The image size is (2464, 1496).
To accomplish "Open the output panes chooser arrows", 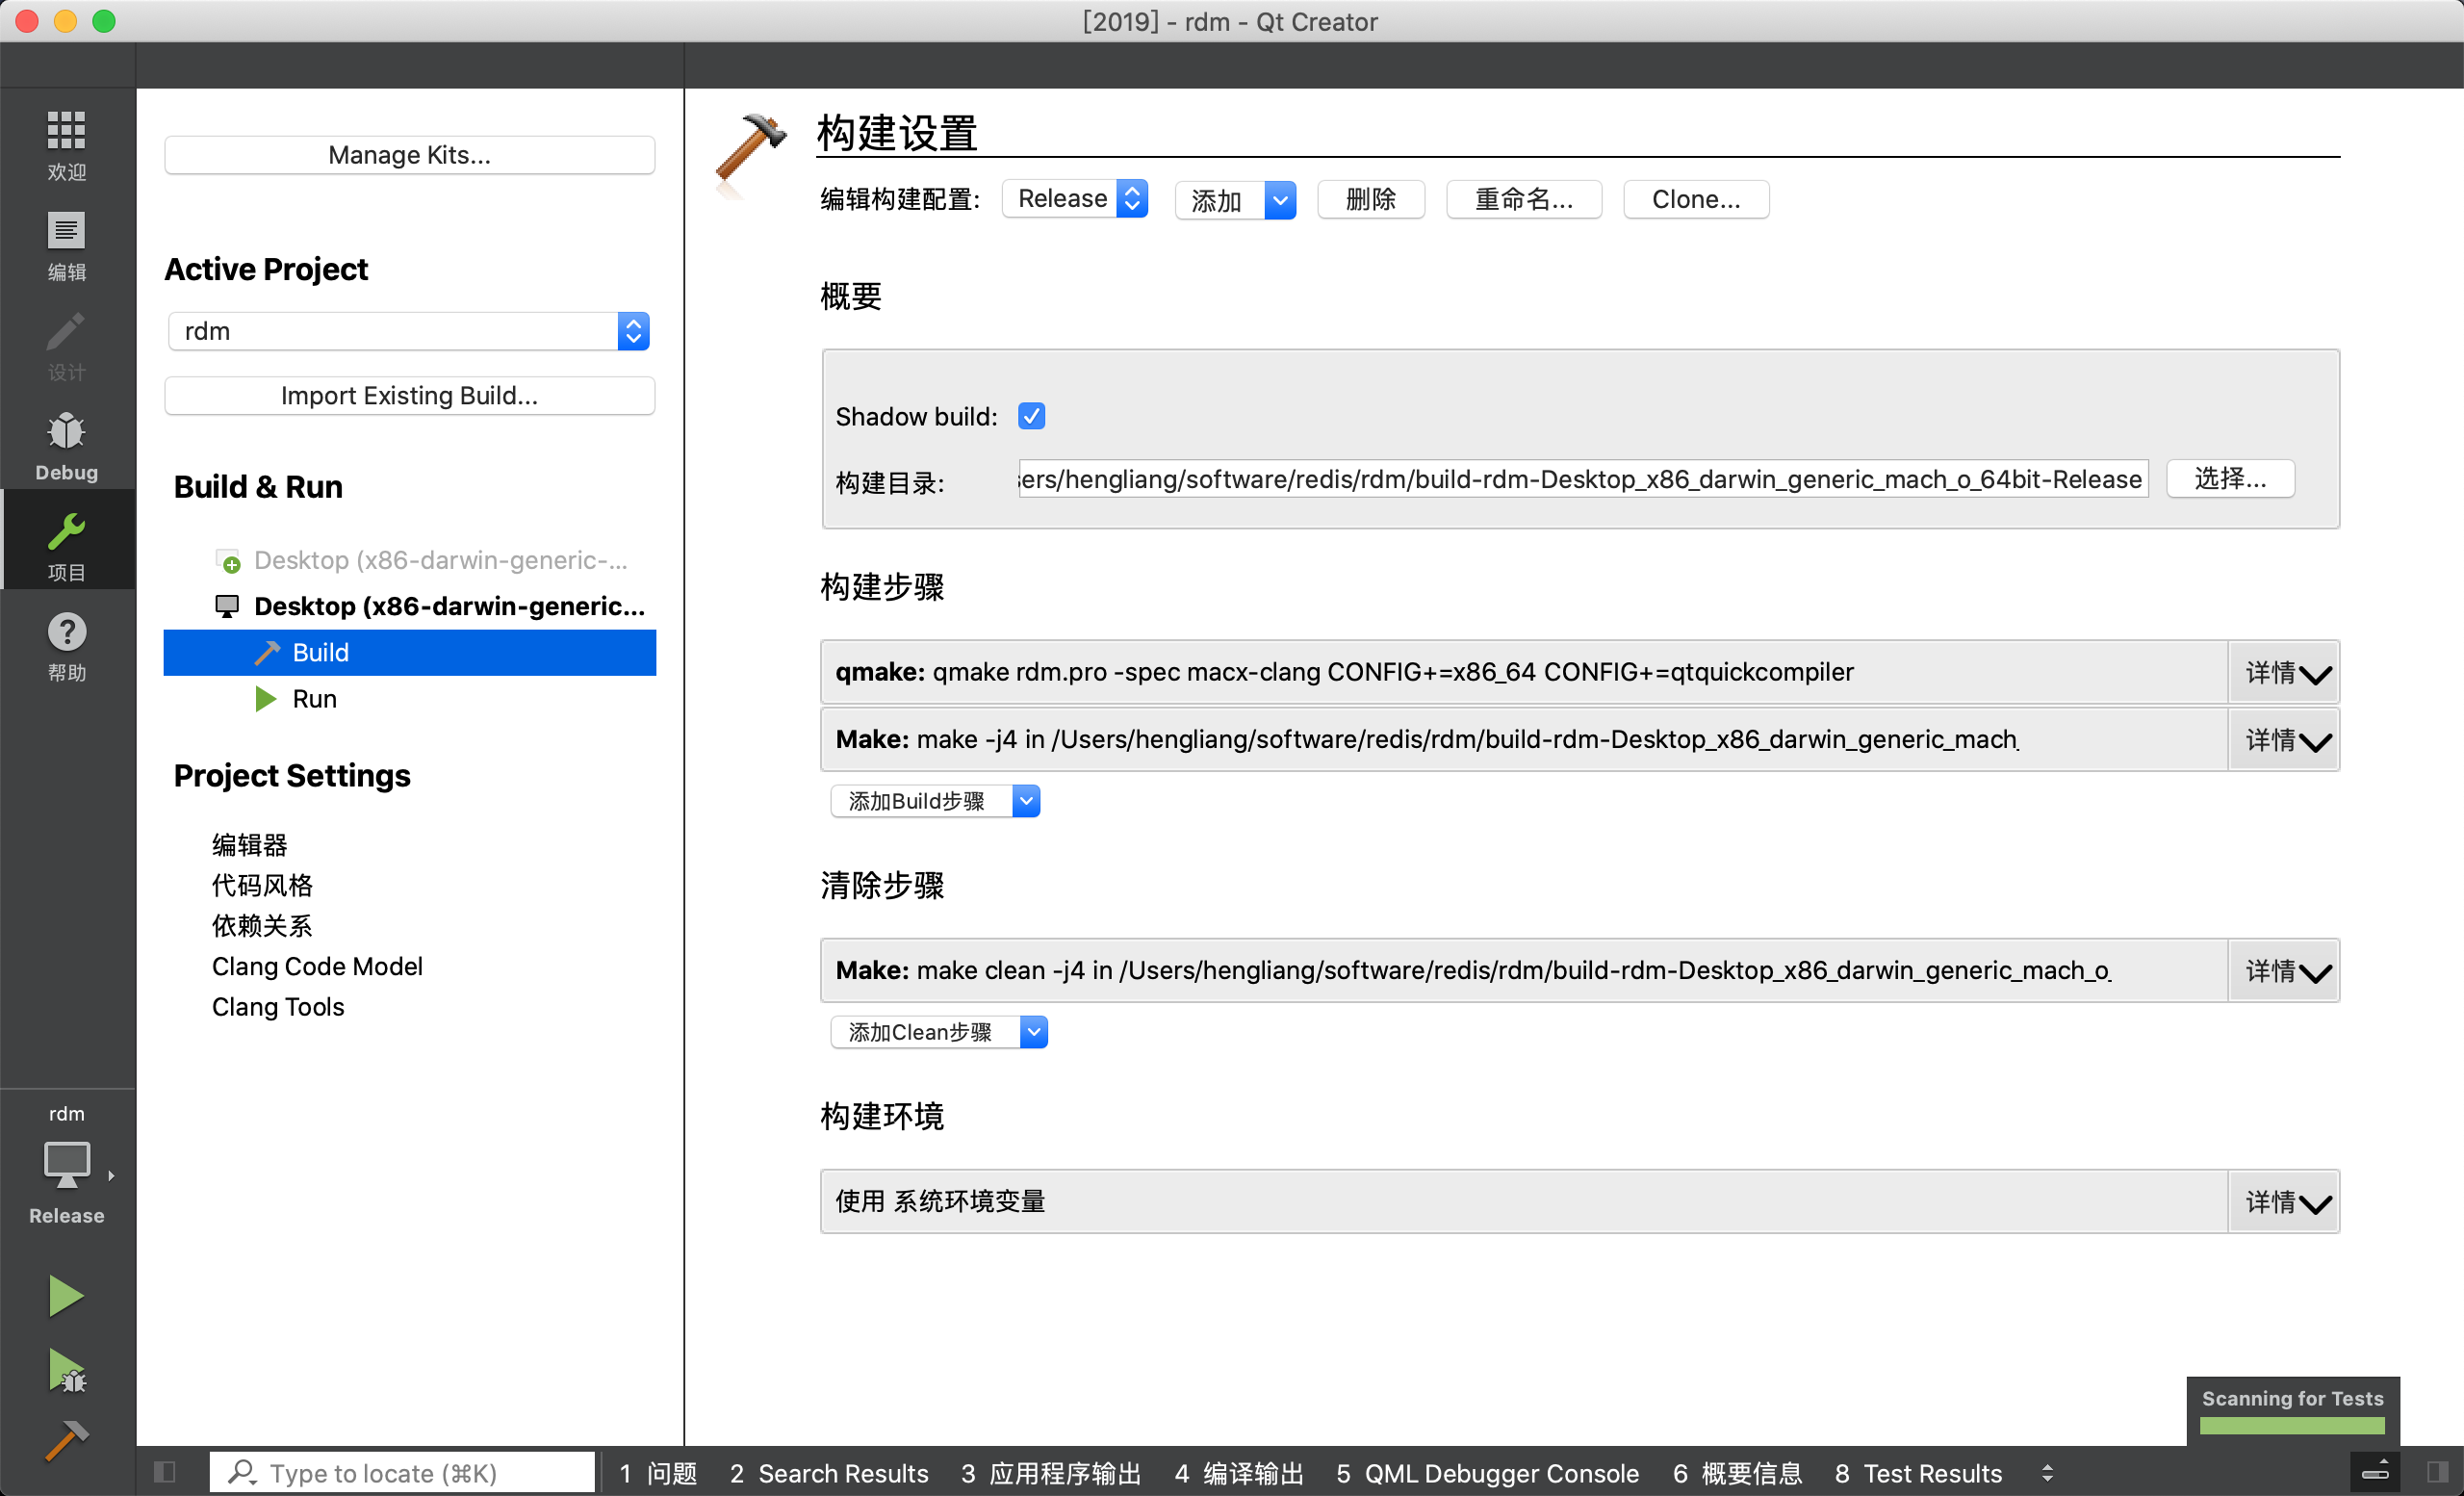I will point(2047,1472).
